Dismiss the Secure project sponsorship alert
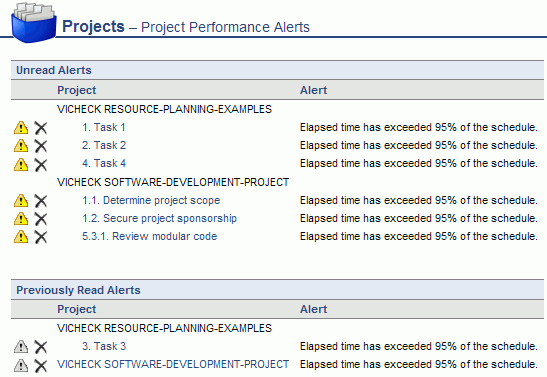Screen dimensions: 547x377 41,219
